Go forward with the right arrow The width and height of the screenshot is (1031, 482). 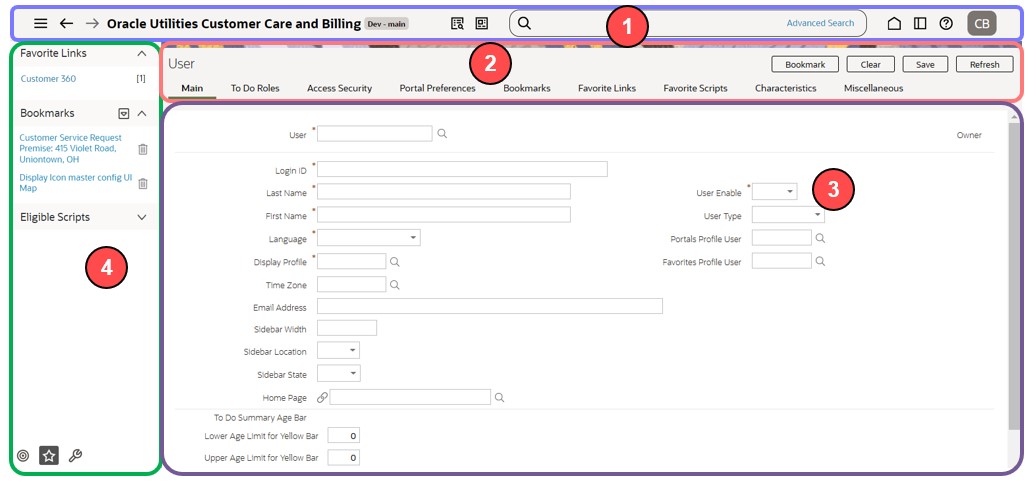click(92, 24)
